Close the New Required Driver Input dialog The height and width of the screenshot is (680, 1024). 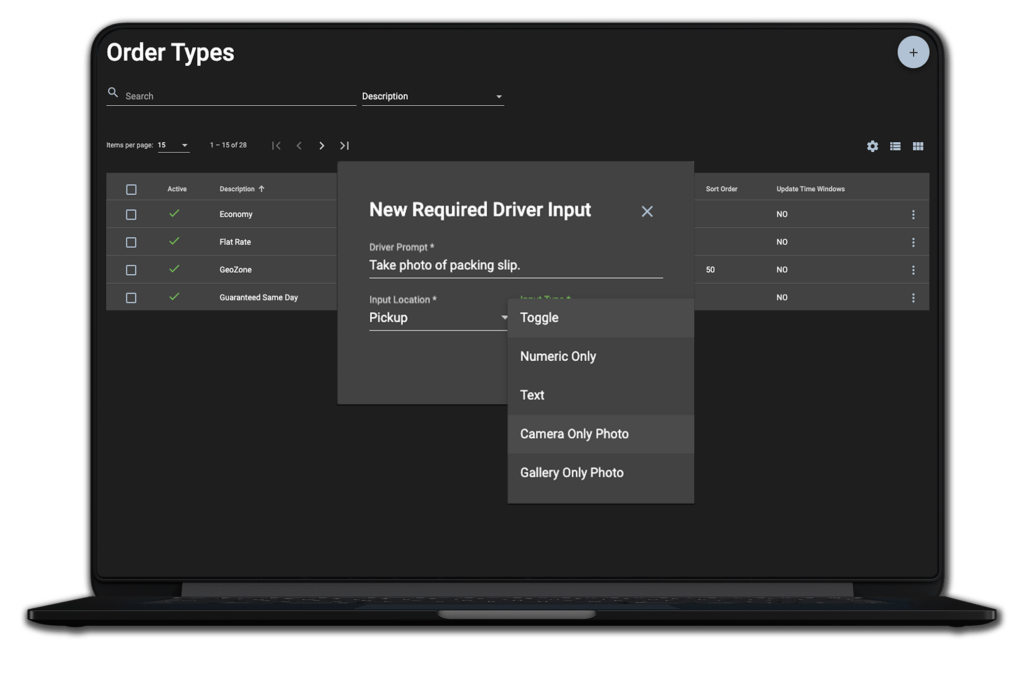click(x=647, y=211)
